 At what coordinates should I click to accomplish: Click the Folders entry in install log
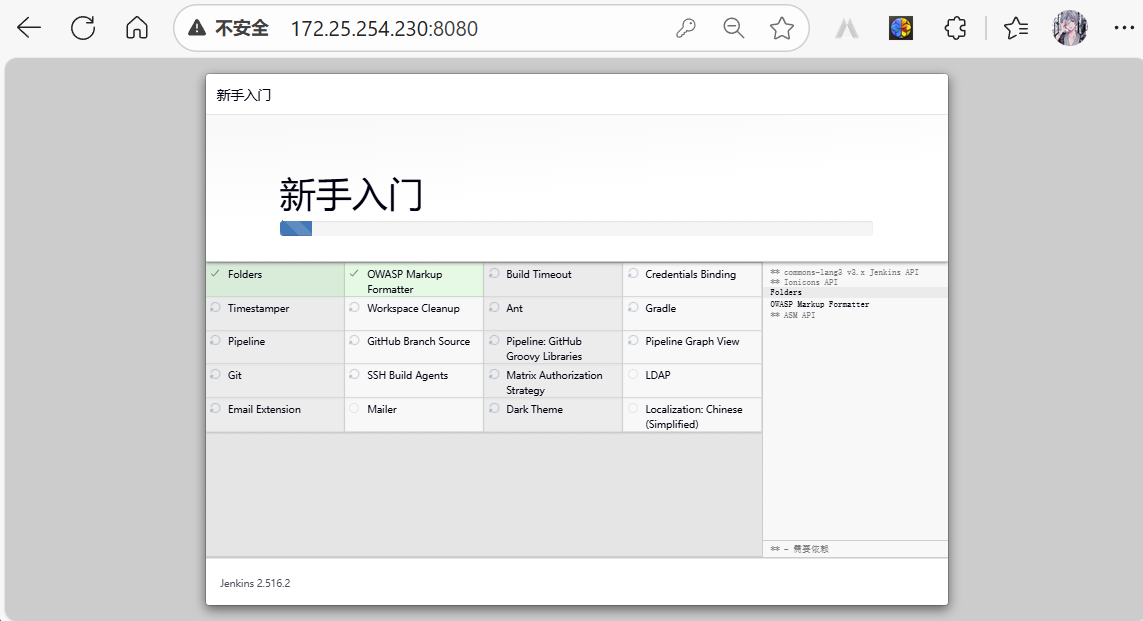click(x=786, y=292)
